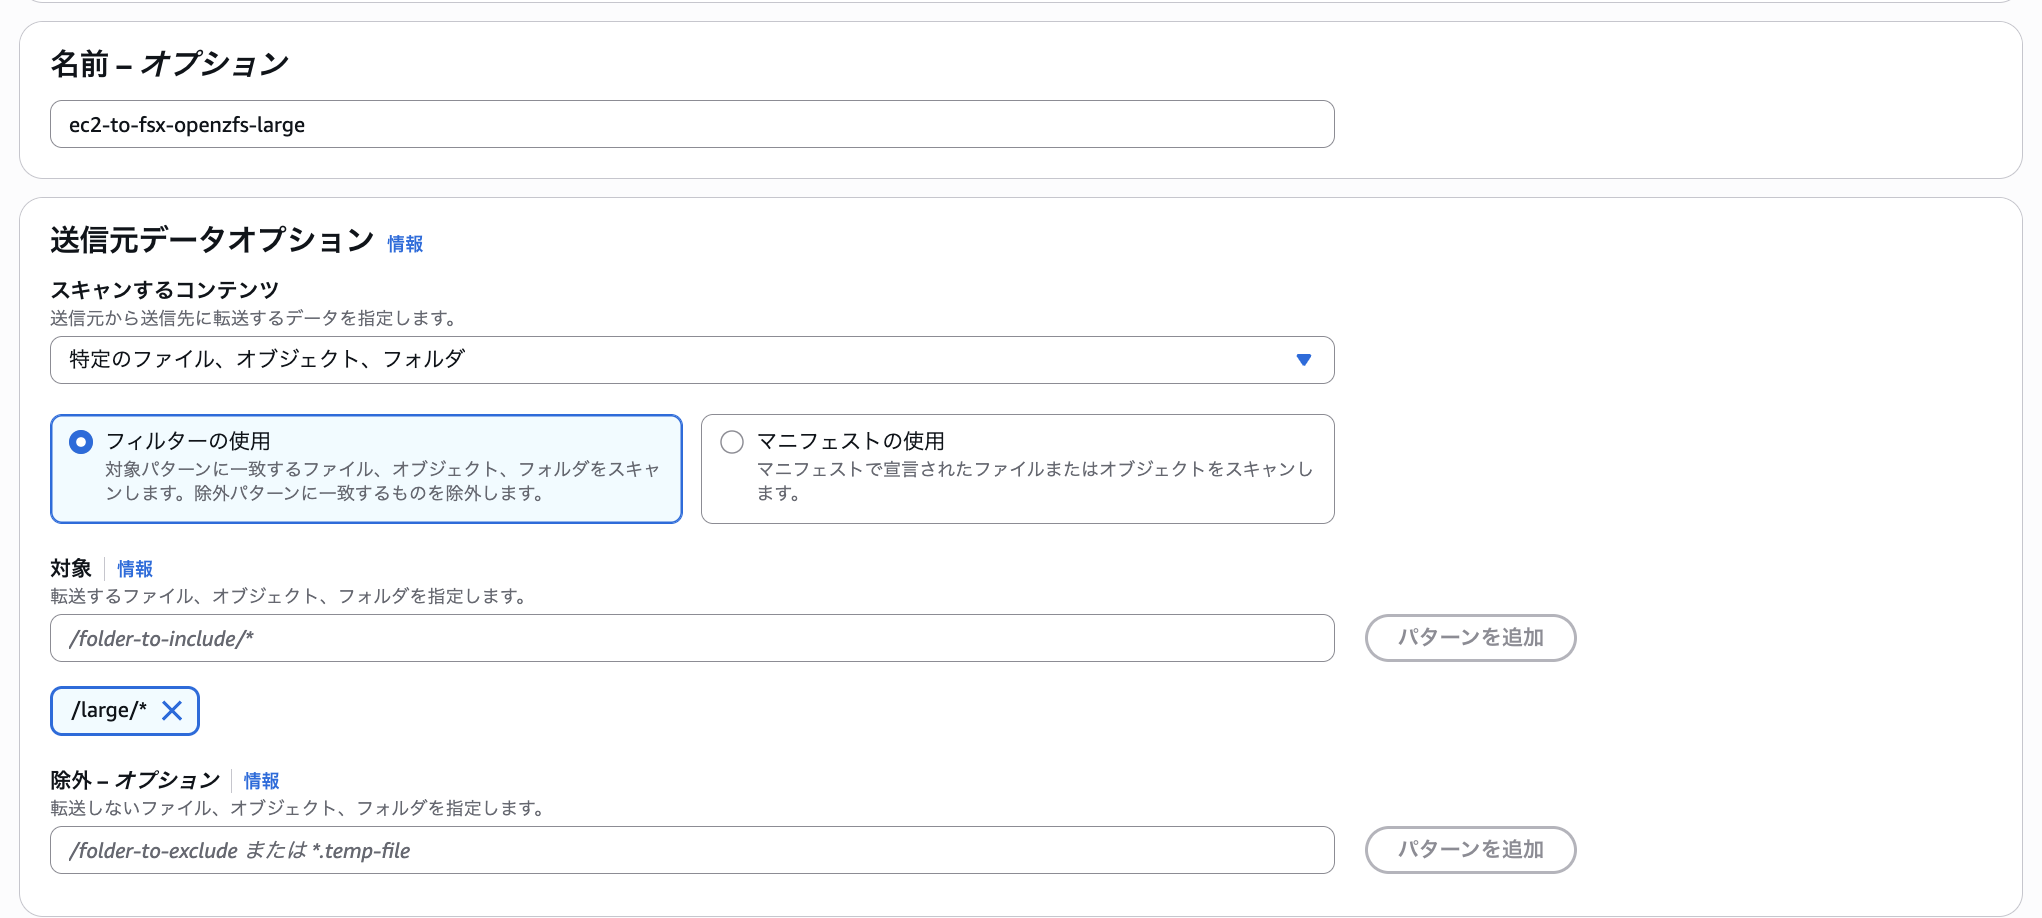
Task: Select the フィルターの使用 radio button
Action: (x=81, y=440)
